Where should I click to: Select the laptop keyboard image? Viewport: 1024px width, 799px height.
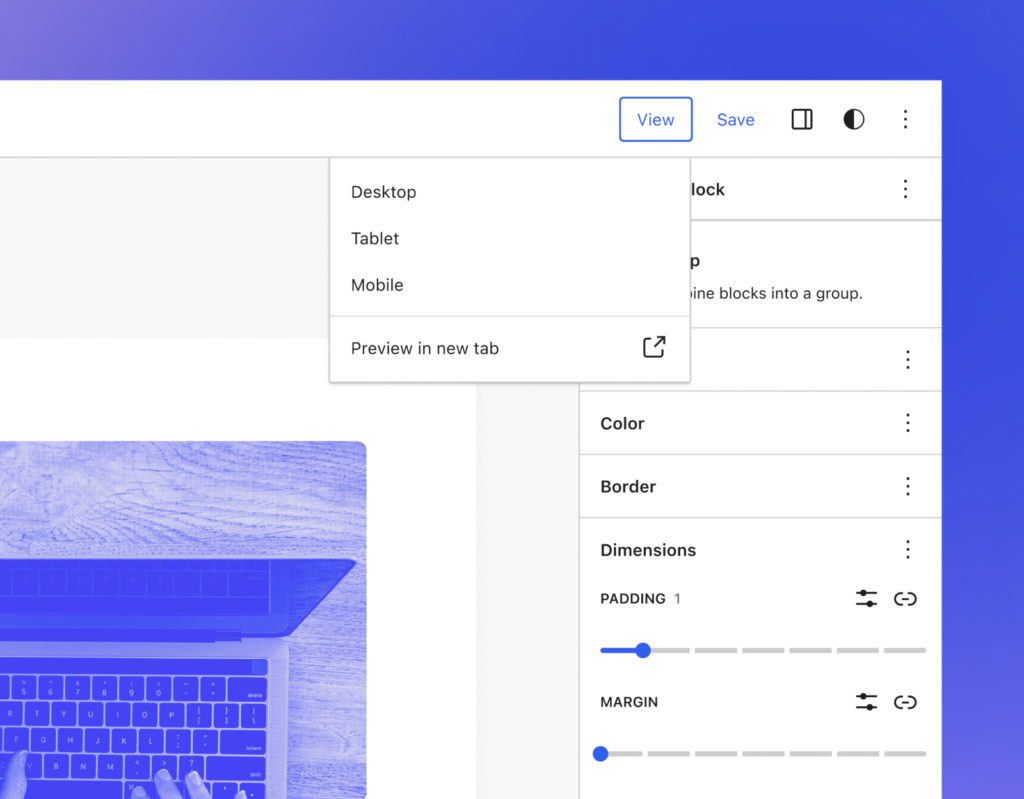tap(183, 620)
